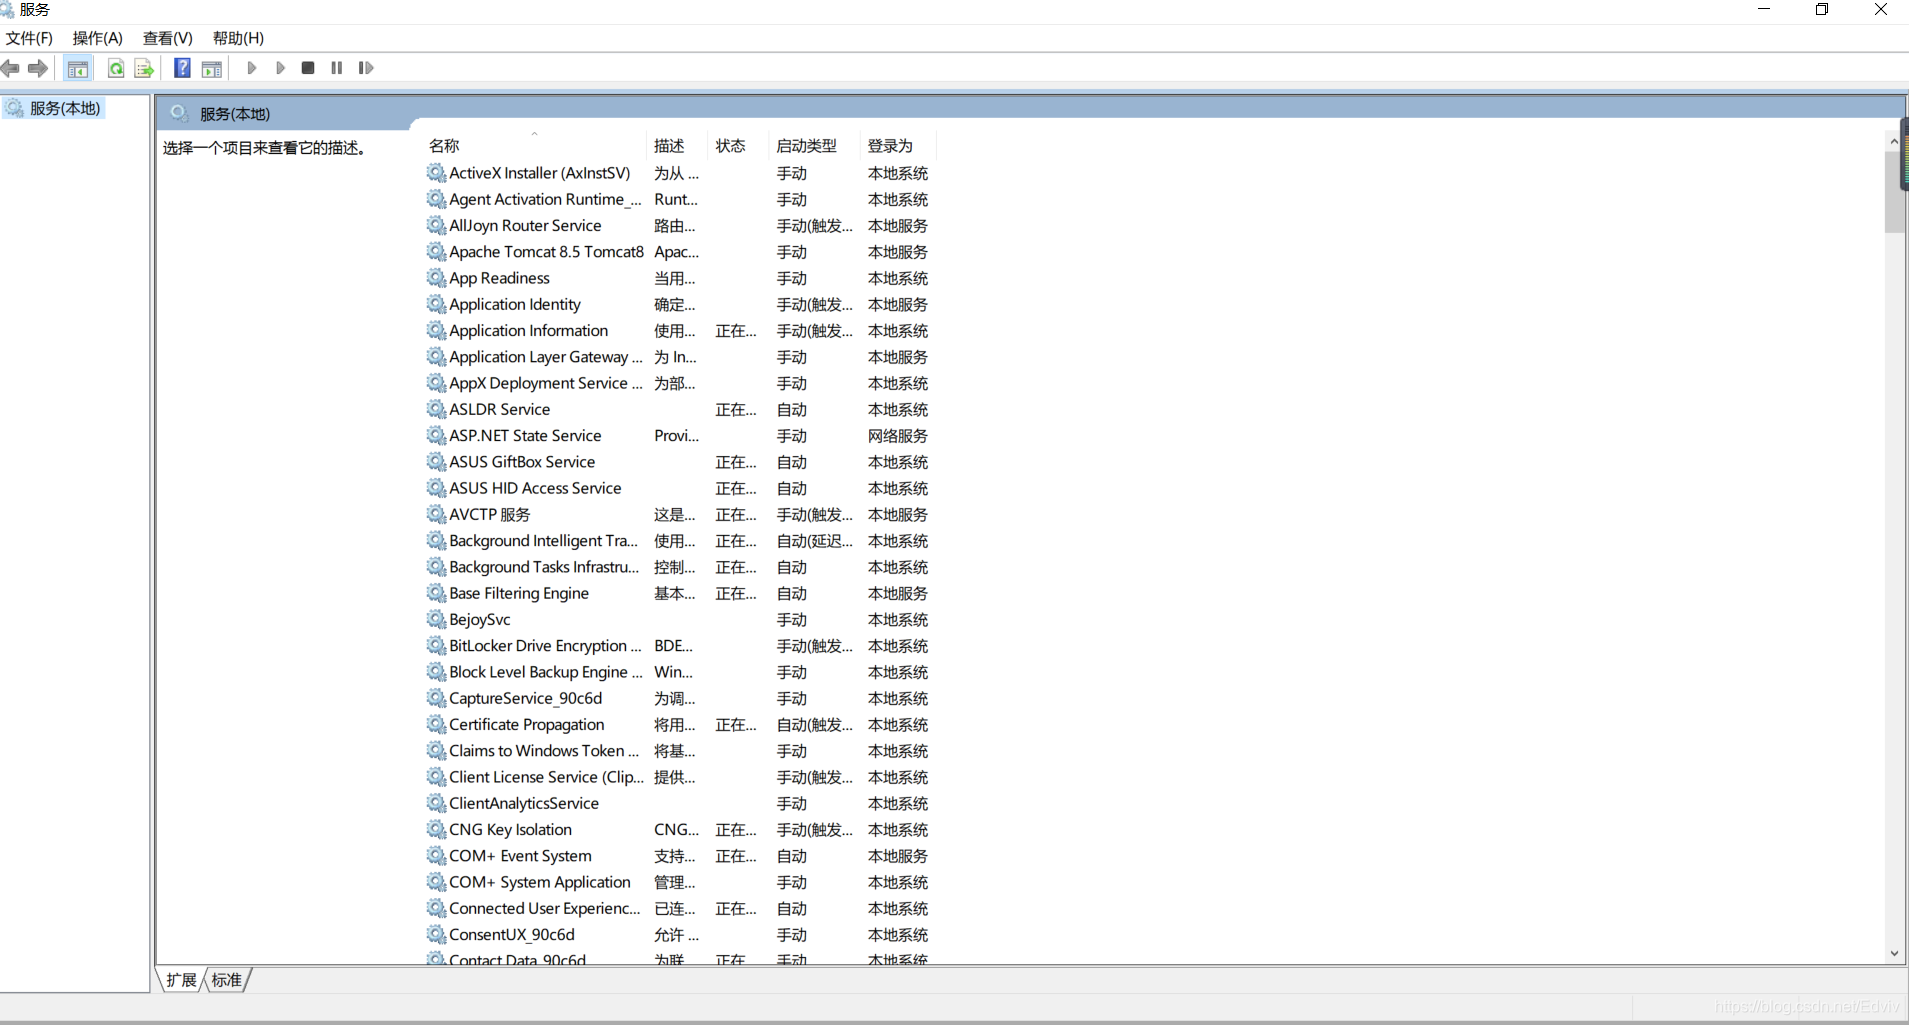Select ASP.NET State Service row

680,436
